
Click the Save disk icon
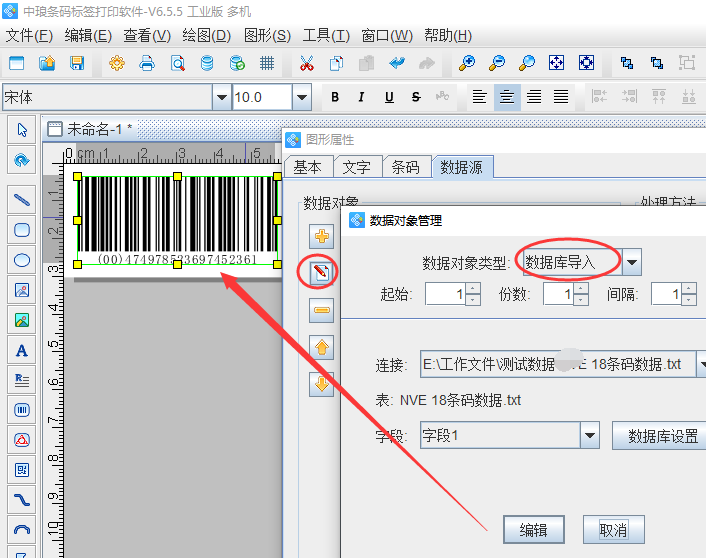tap(77, 63)
